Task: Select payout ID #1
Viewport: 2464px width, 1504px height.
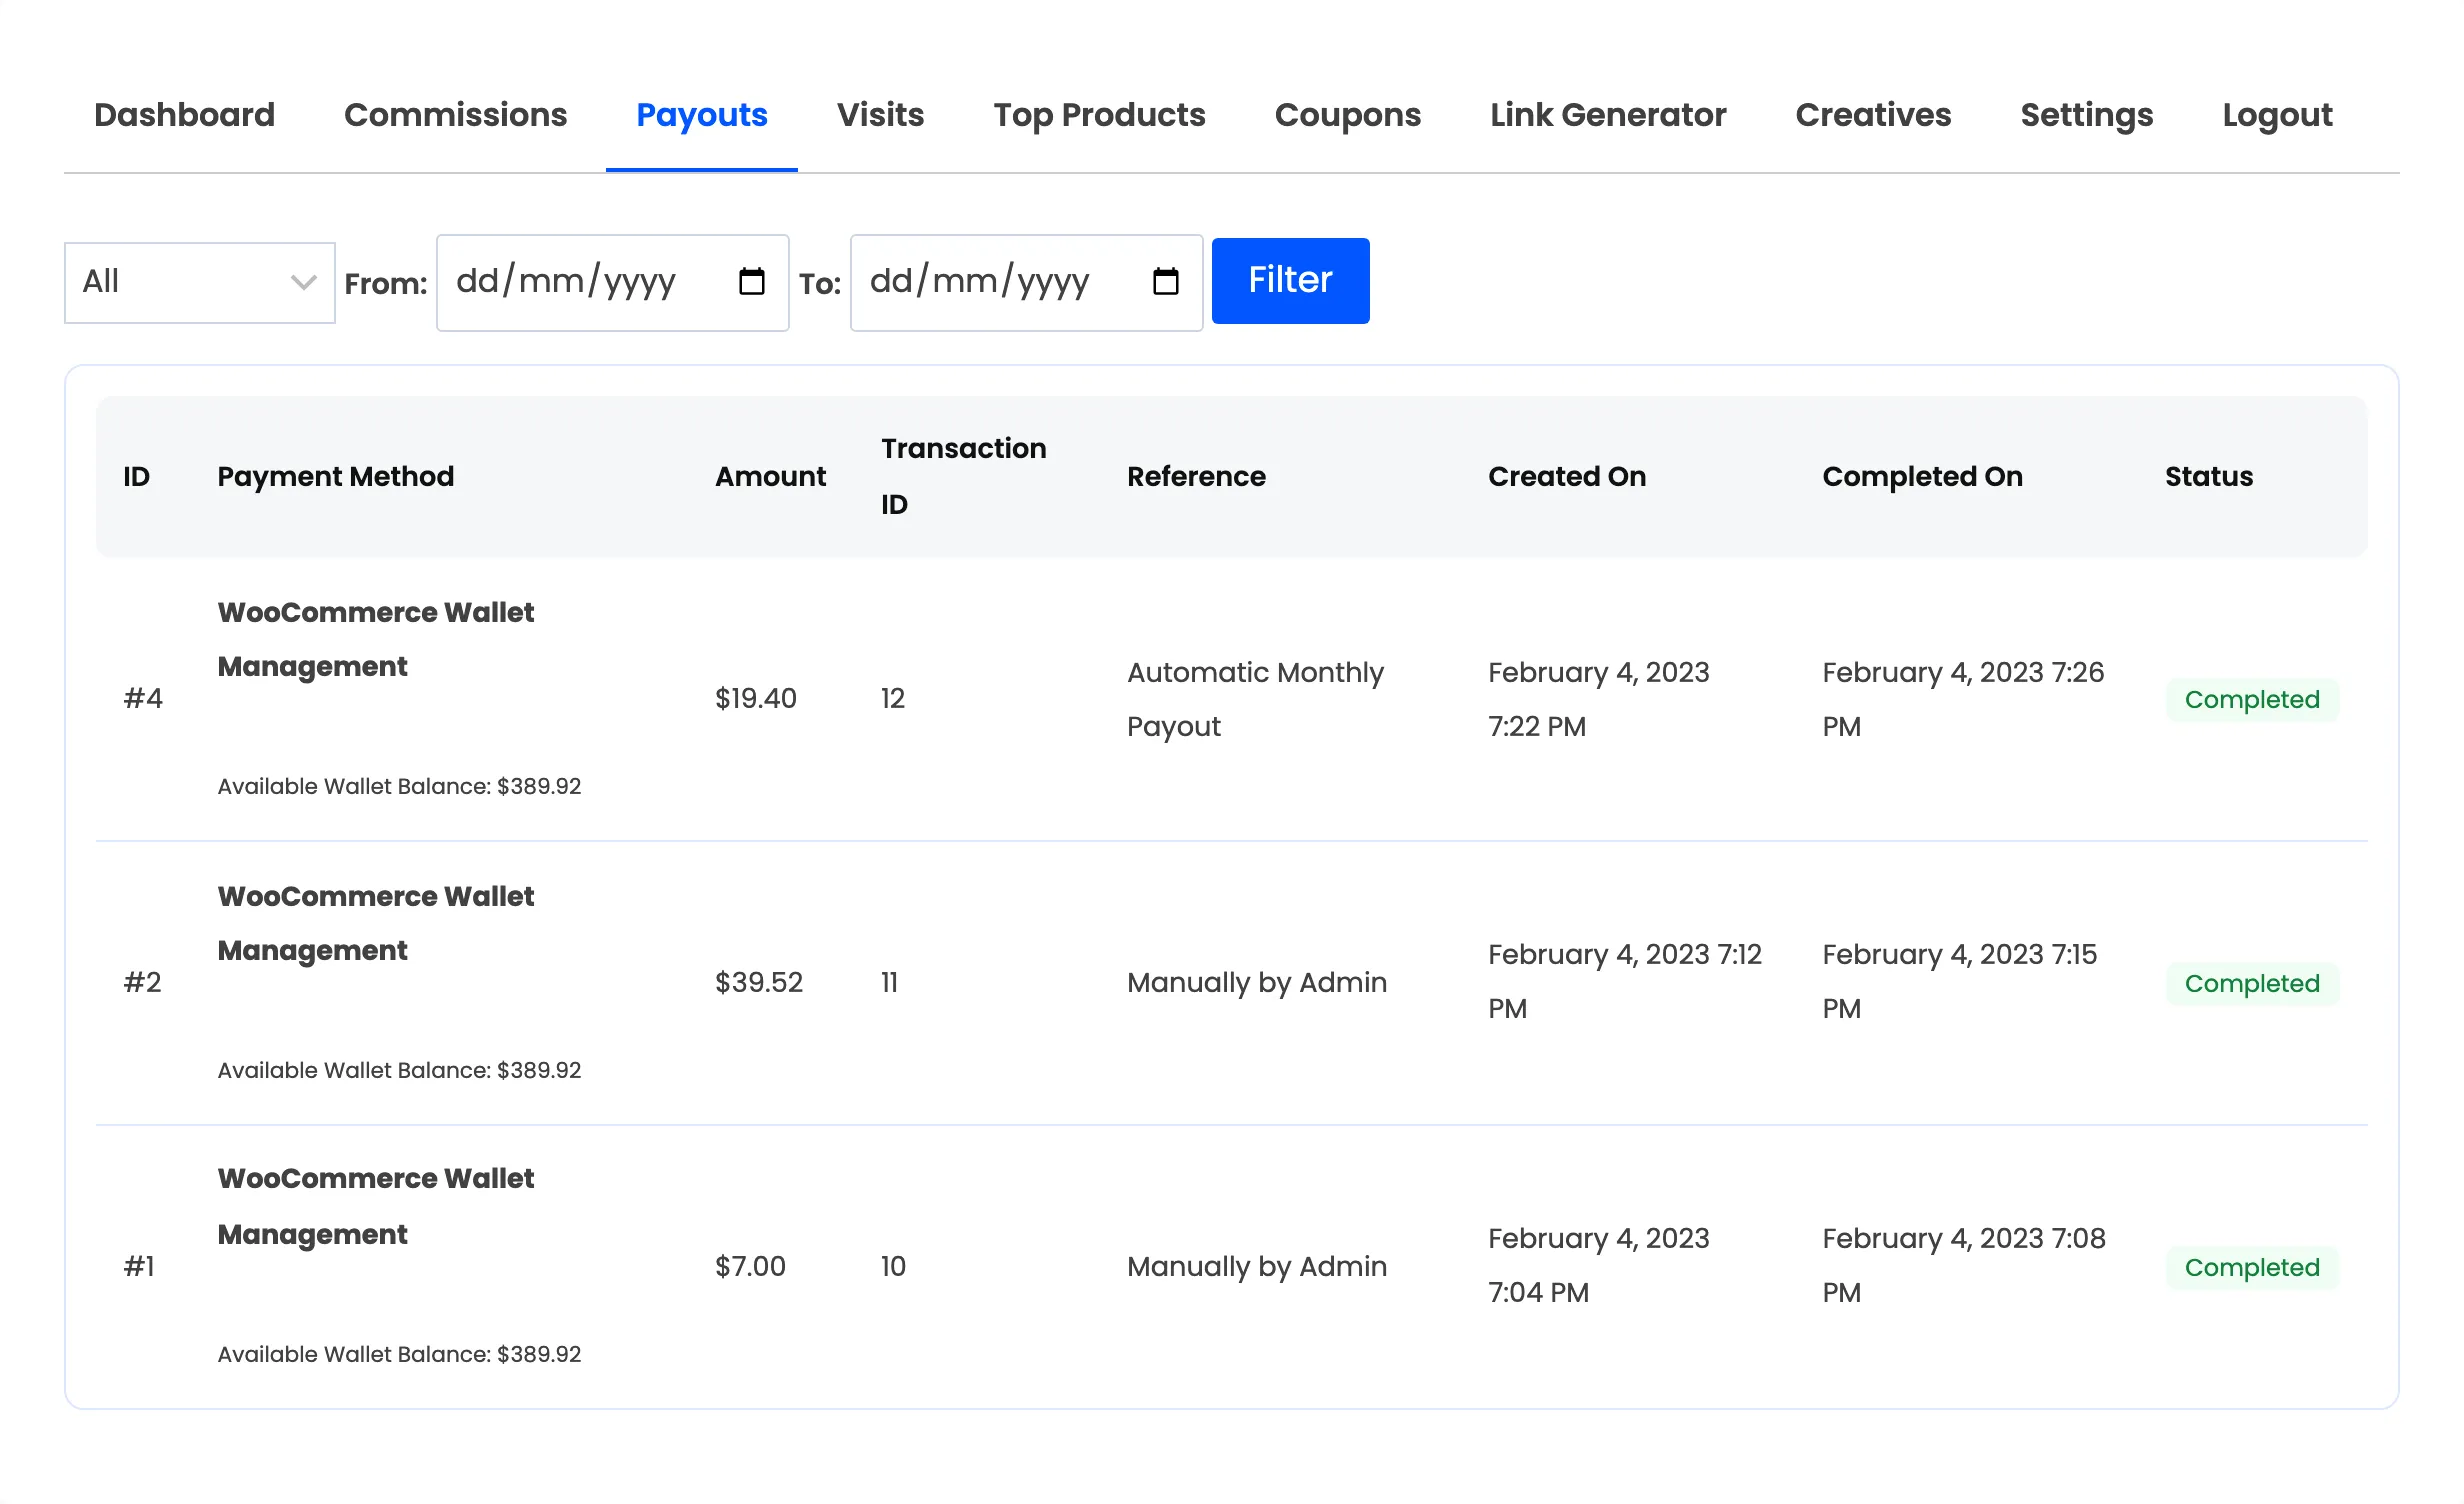Action: click(x=139, y=1266)
